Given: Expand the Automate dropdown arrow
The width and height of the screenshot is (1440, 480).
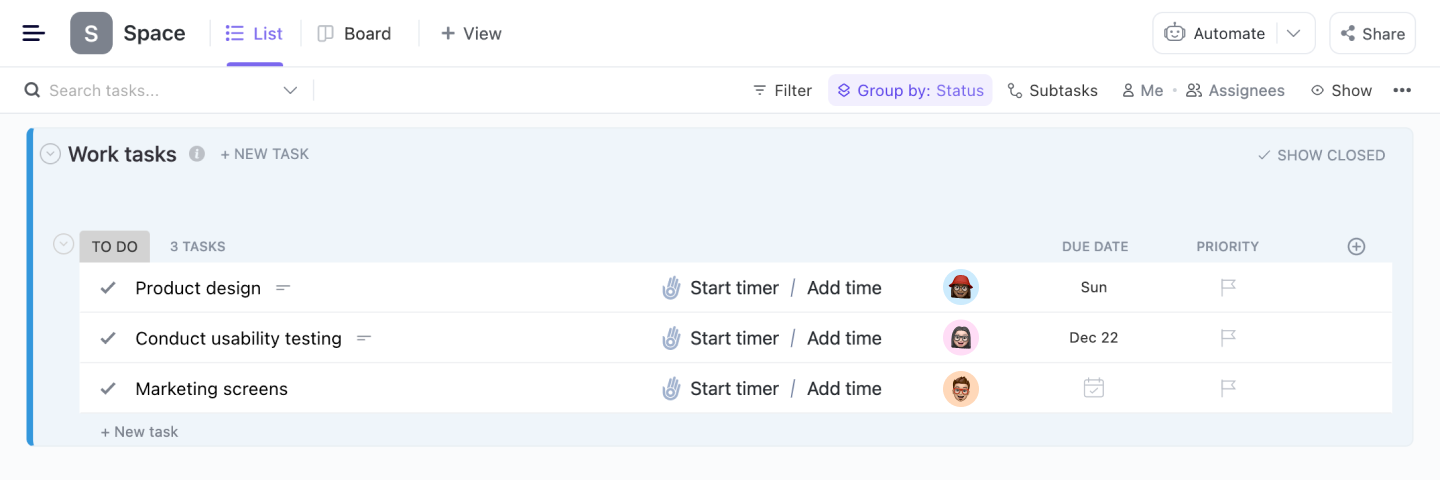Looking at the screenshot, I should point(1293,33).
